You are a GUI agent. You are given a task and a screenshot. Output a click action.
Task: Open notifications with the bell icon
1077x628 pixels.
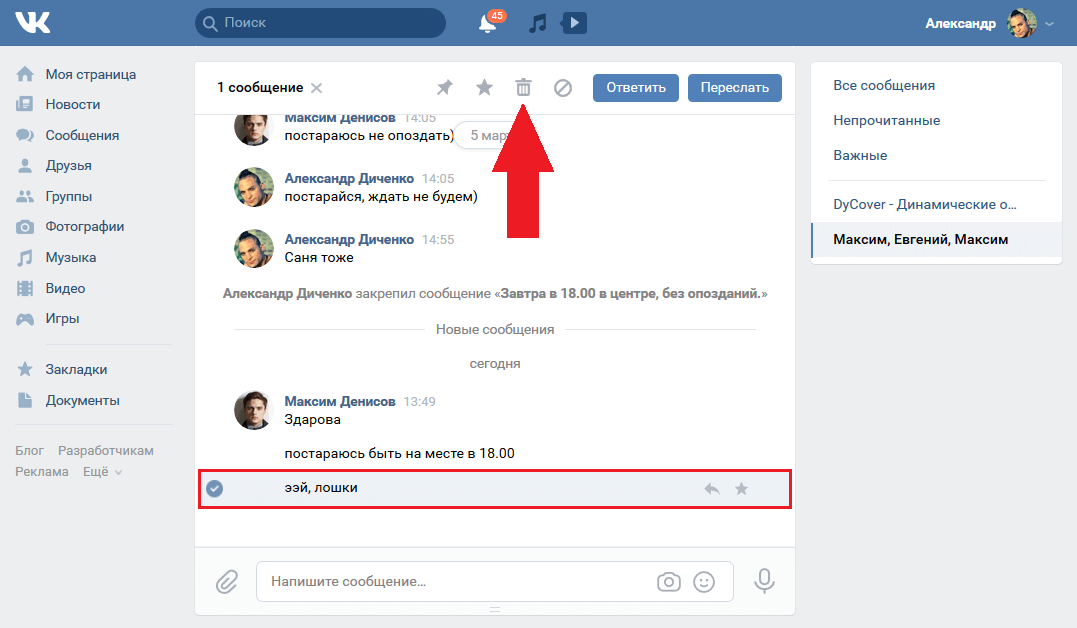click(x=487, y=22)
